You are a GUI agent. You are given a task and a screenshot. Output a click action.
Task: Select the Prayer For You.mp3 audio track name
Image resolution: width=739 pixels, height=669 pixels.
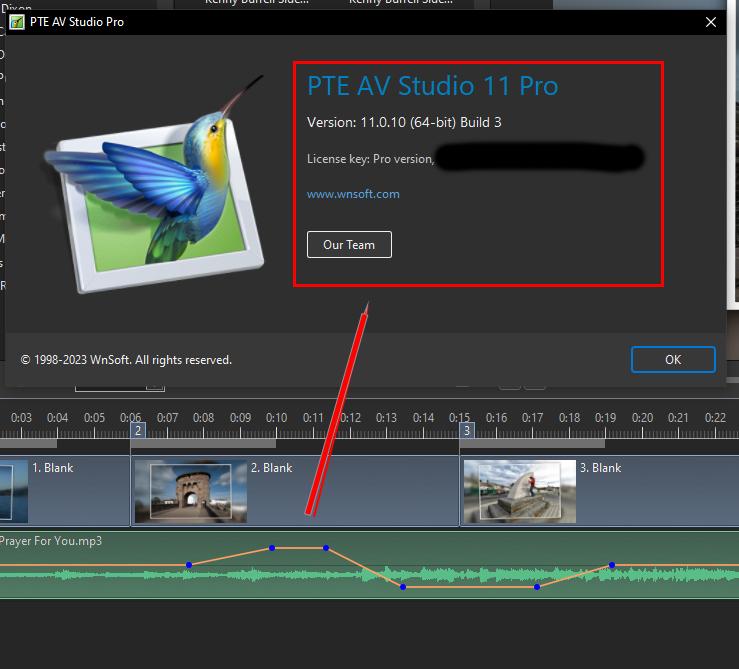coord(50,541)
